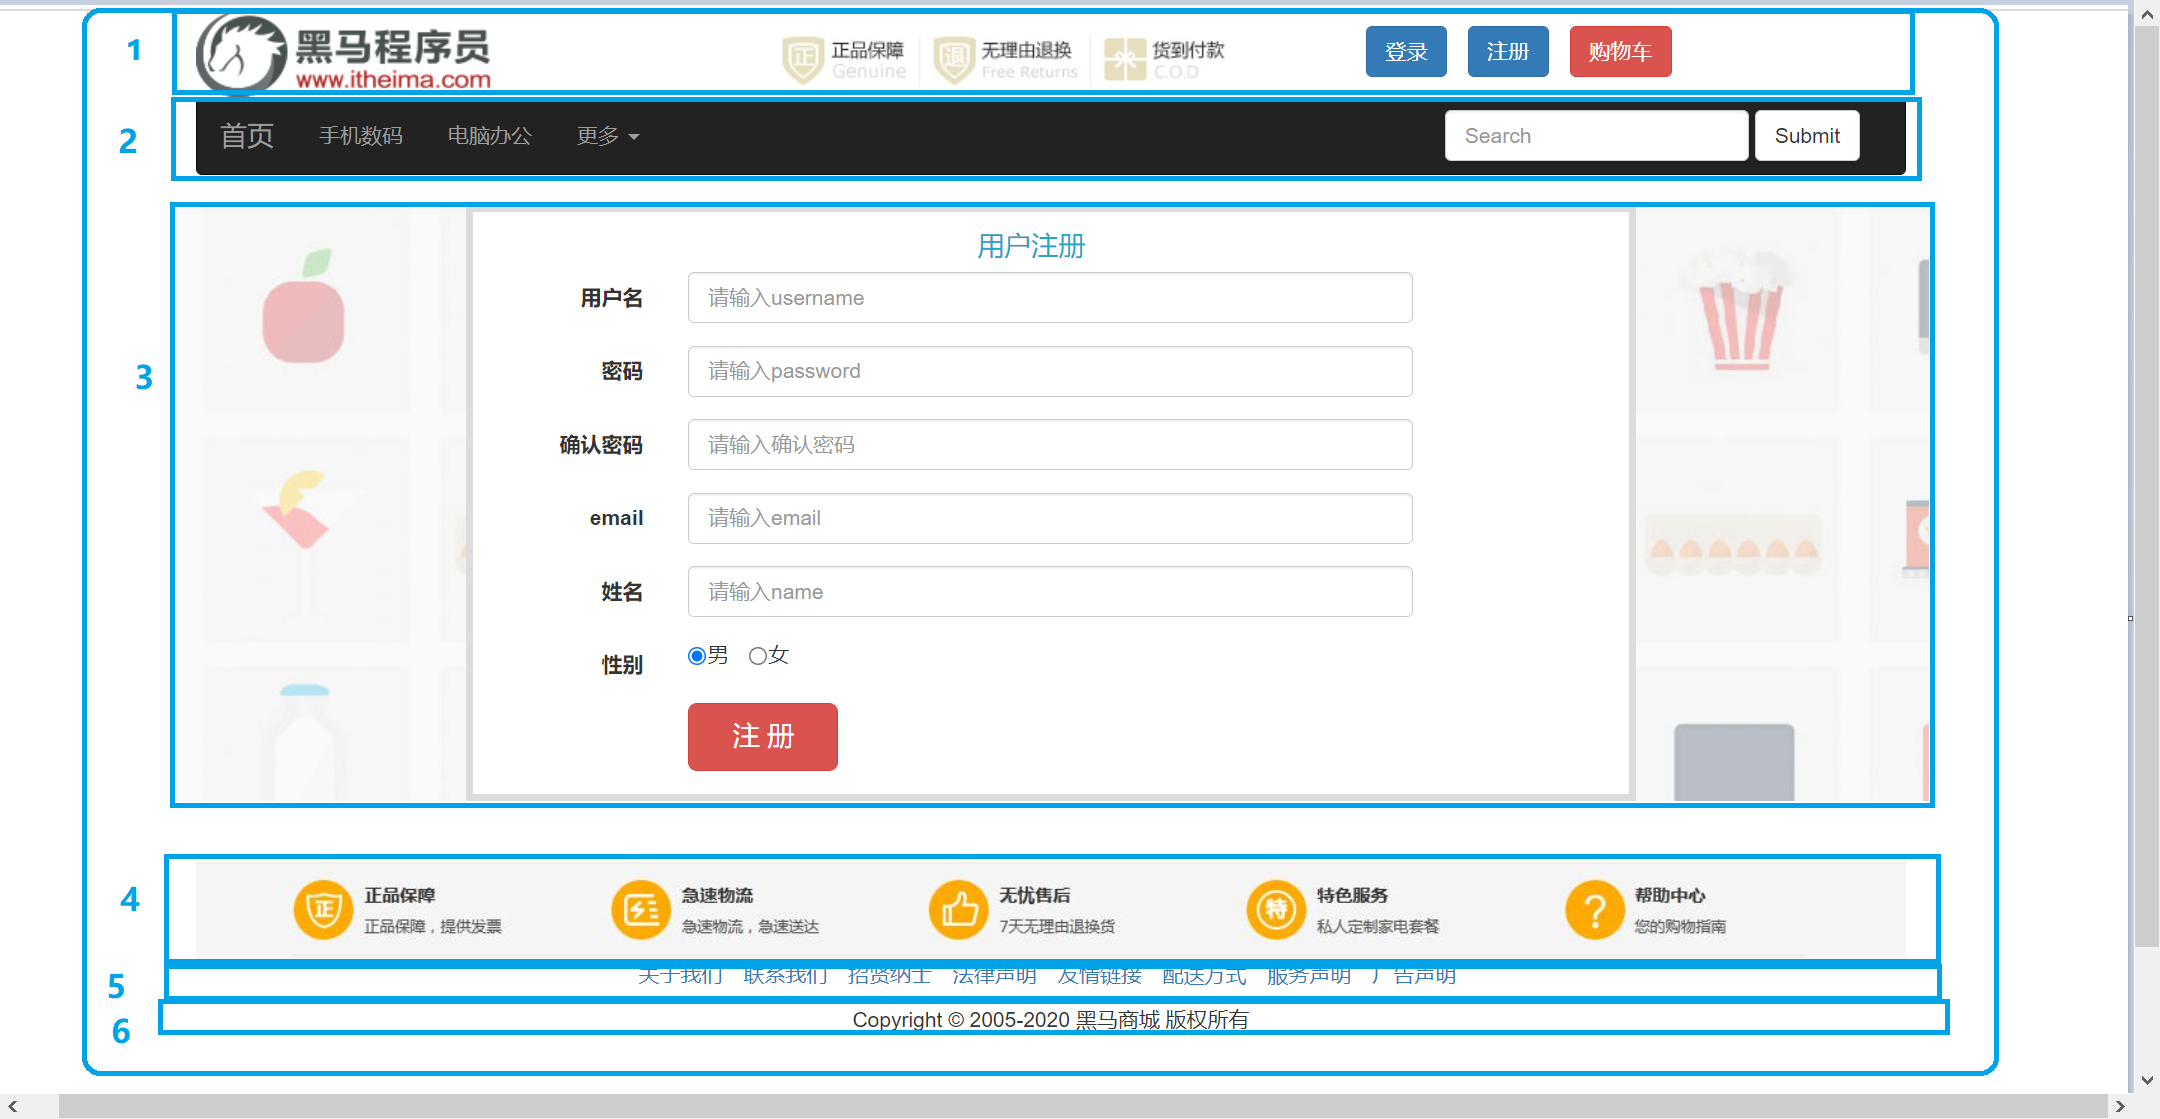Go to 首页 home menu item
Screen dimensions: 2160x1119
[246, 136]
